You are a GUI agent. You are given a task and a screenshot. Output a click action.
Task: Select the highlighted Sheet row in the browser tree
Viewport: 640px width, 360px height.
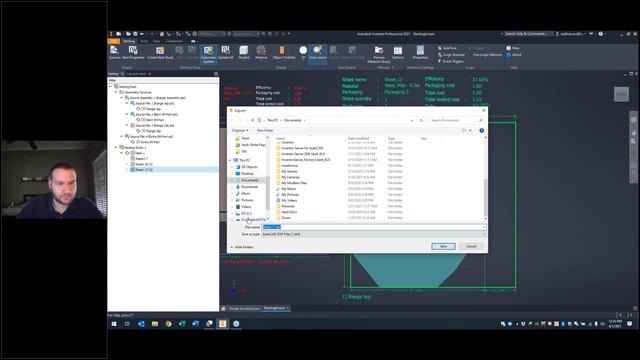click(x=174, y=169)
